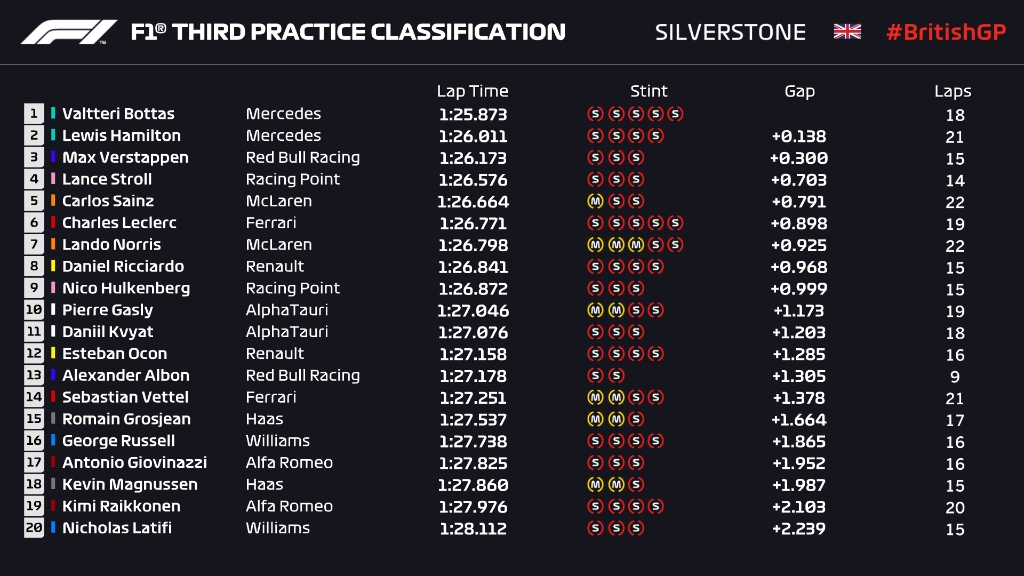Click Carlos Sainz's medium tyre stint icon
The height and width of the screenshot is (576, 1024).
595,201
